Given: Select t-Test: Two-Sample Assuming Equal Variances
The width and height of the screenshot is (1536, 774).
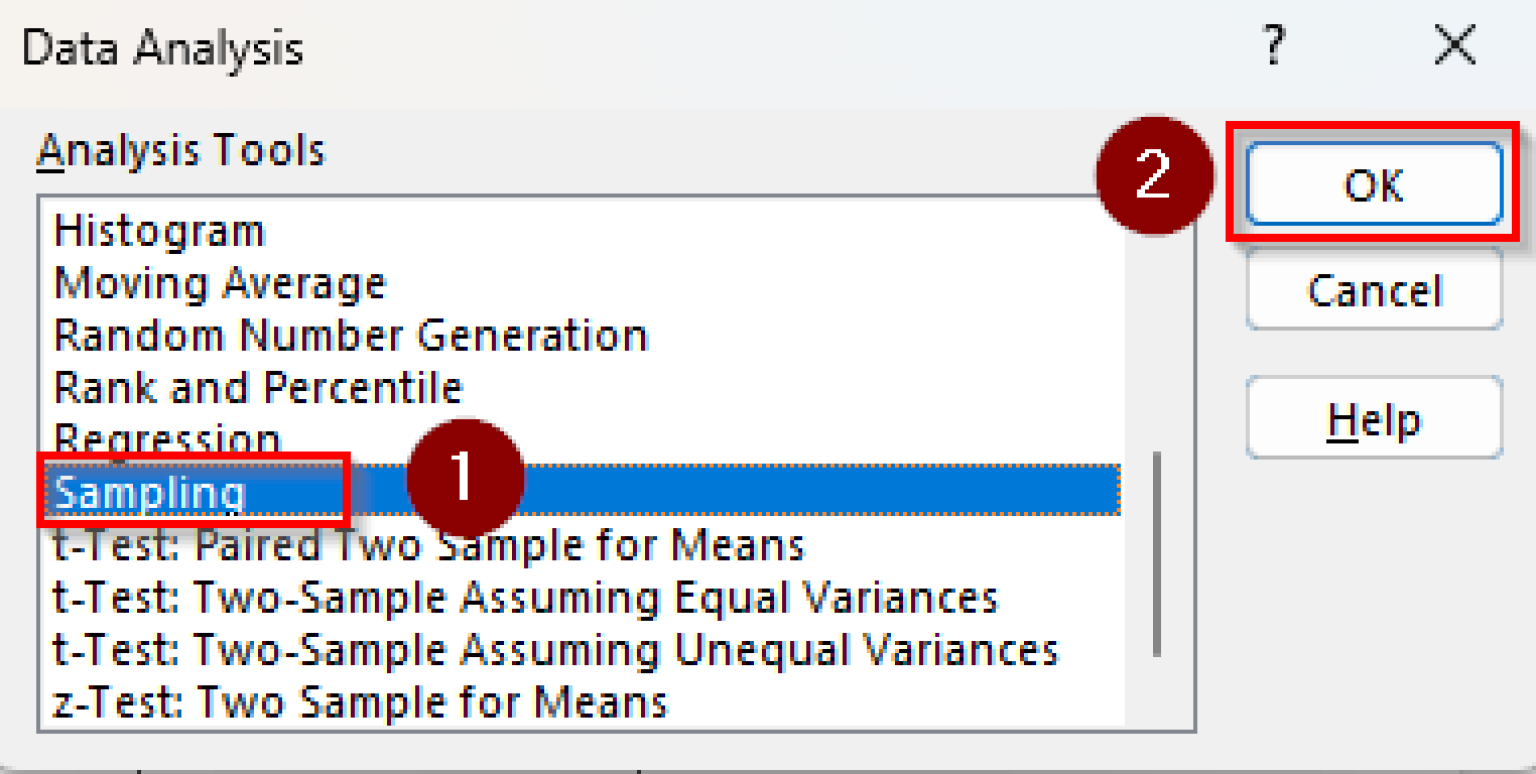Looking at the screenshot, I should tap(525, 597).
